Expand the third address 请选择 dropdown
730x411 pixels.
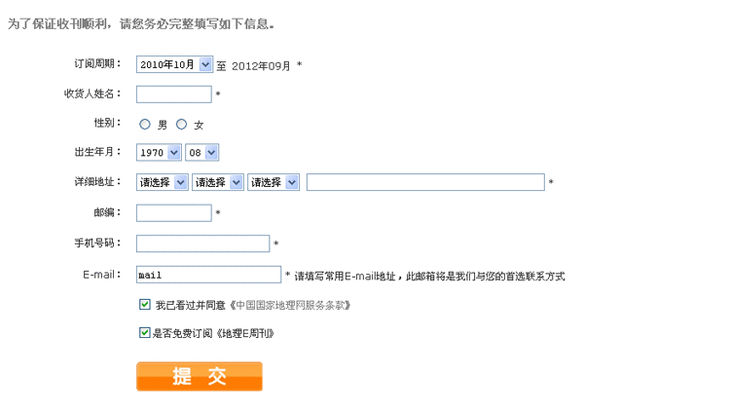274,182
